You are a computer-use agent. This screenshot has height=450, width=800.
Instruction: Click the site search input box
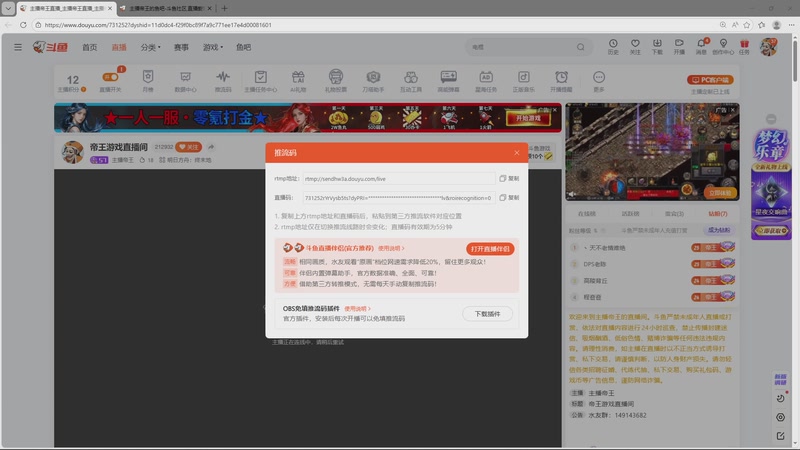[520, 47]
